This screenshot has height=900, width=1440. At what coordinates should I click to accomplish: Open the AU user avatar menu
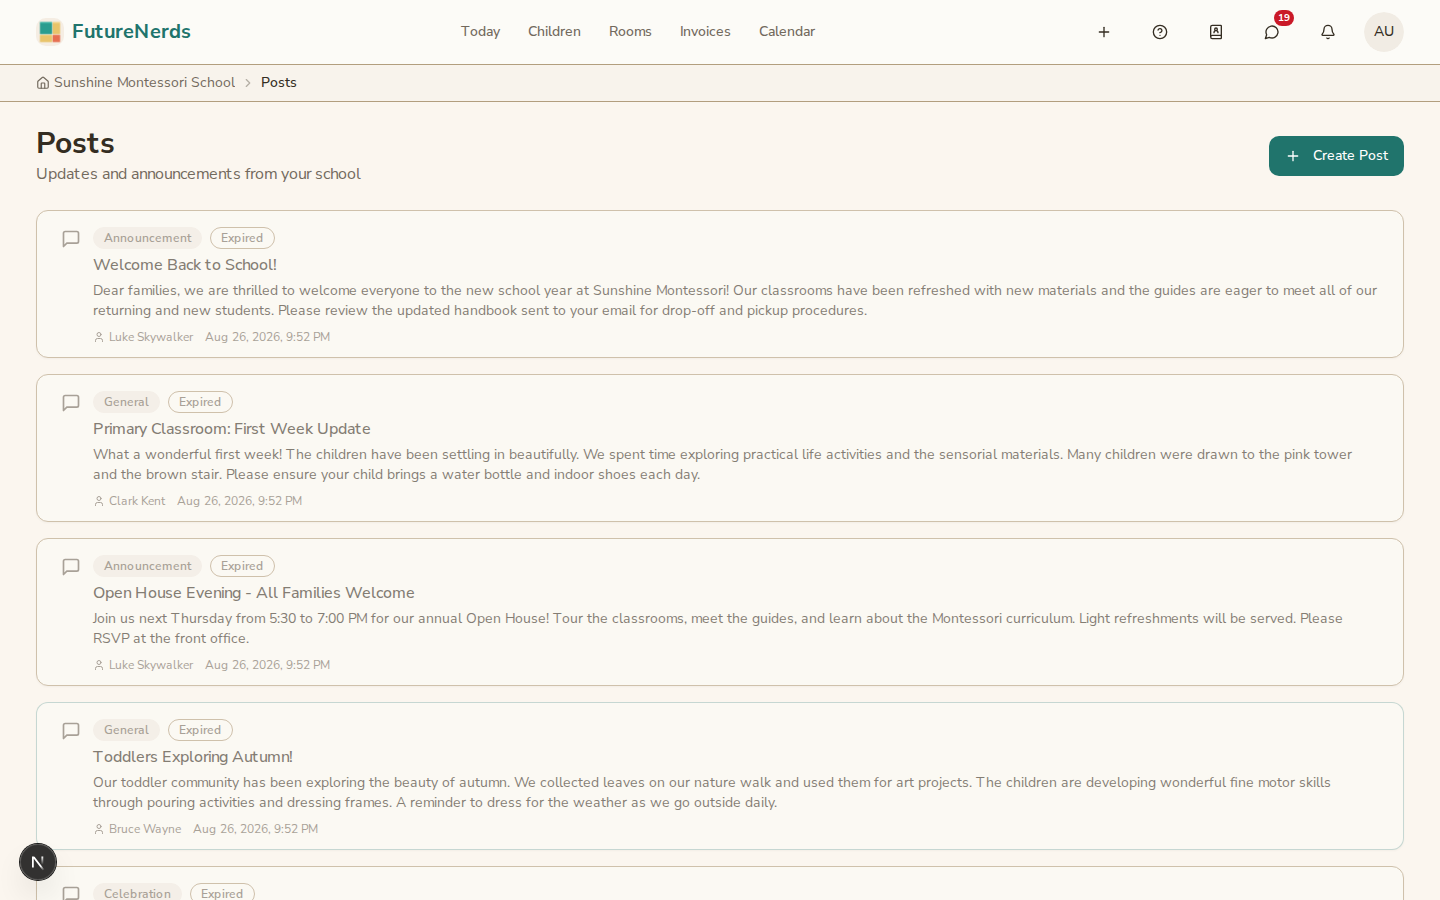pos(1384,32)
